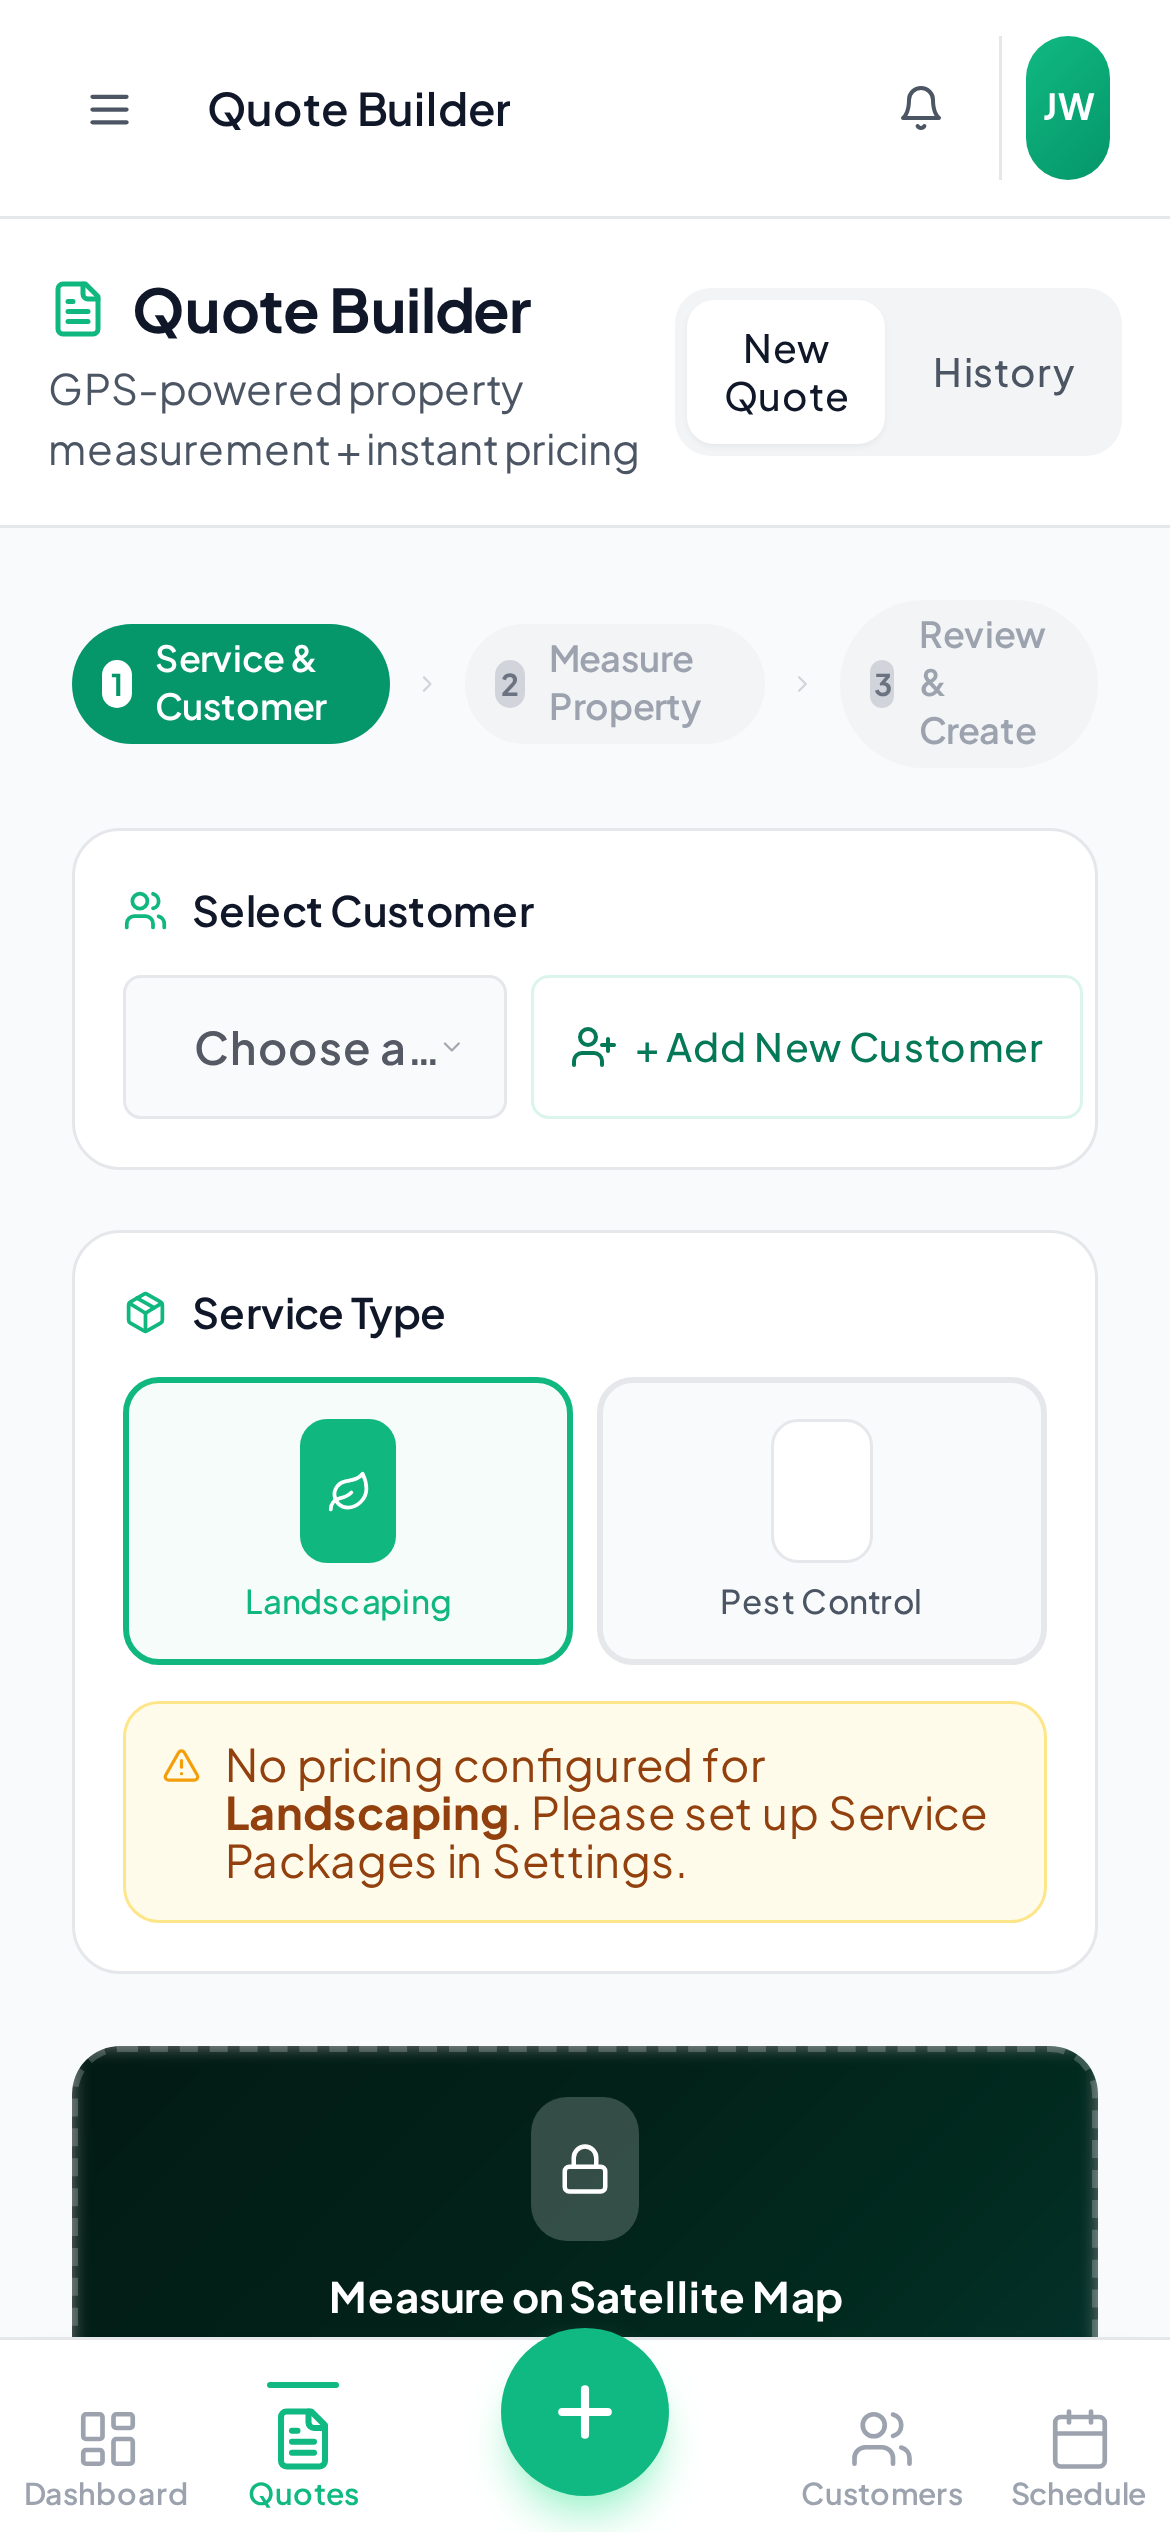The image size is (1170, 2532).
Task: Expand step 2 Measure Property
Action: coord(614,683)
